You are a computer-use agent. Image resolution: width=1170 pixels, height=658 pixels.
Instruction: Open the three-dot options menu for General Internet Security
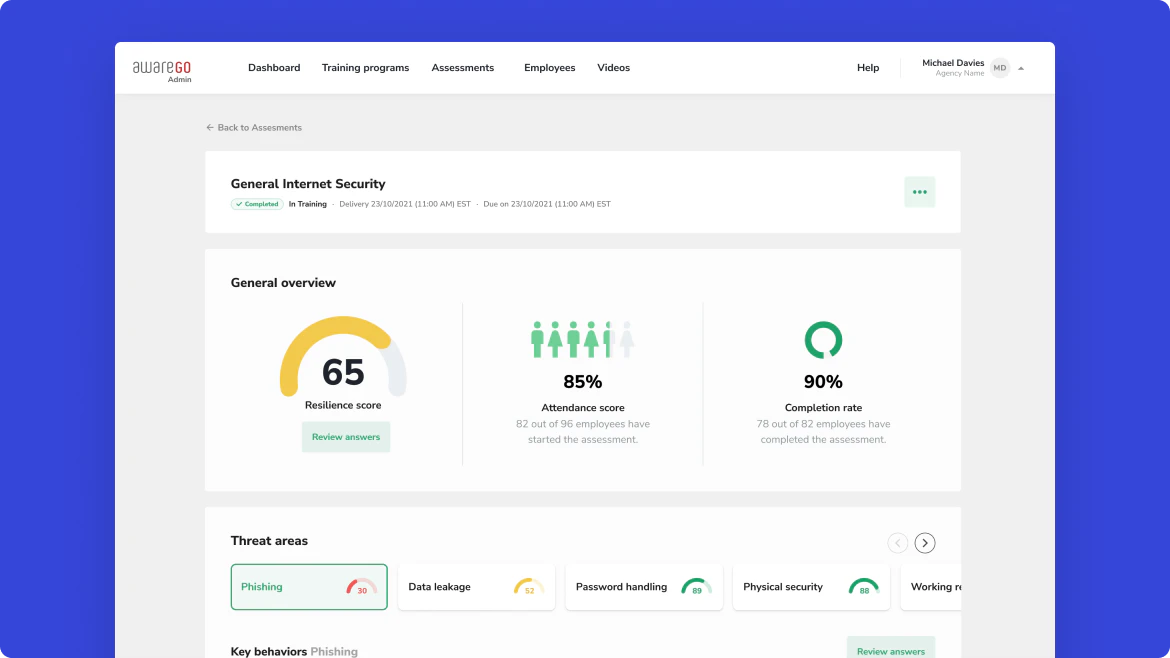pos(919,191)
